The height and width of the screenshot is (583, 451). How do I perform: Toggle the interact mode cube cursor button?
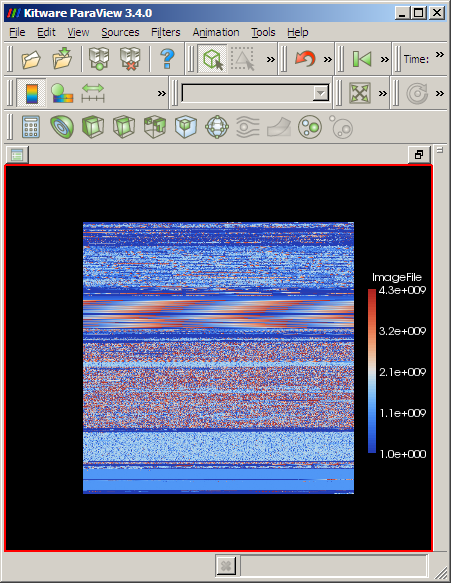[213, 59]
